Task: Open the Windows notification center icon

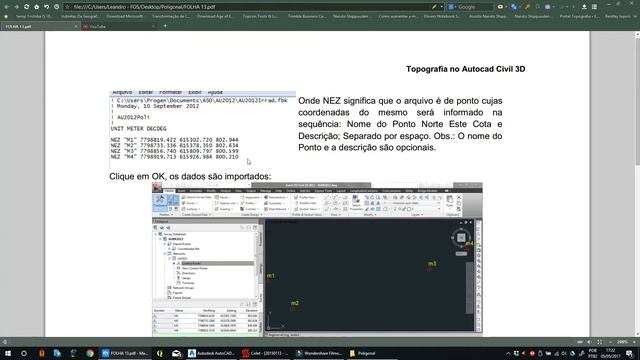Action: pos(630,353)
